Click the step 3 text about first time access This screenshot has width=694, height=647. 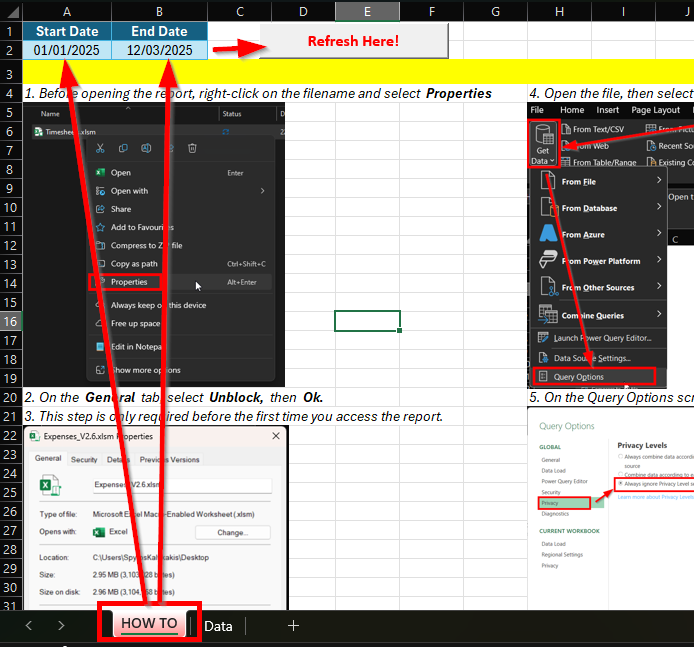pos(234,416)
